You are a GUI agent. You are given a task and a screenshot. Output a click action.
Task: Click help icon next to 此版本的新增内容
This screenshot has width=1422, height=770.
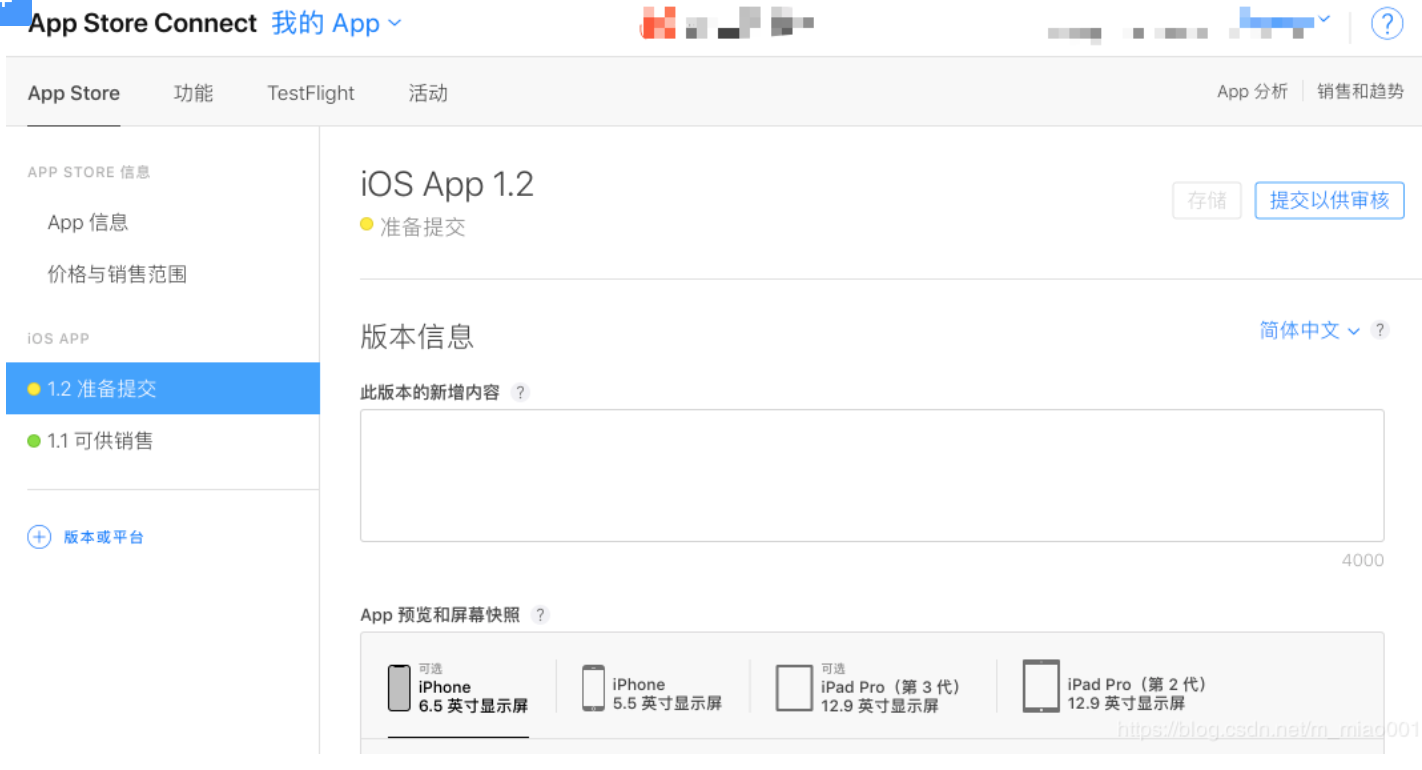click(520, 393)
